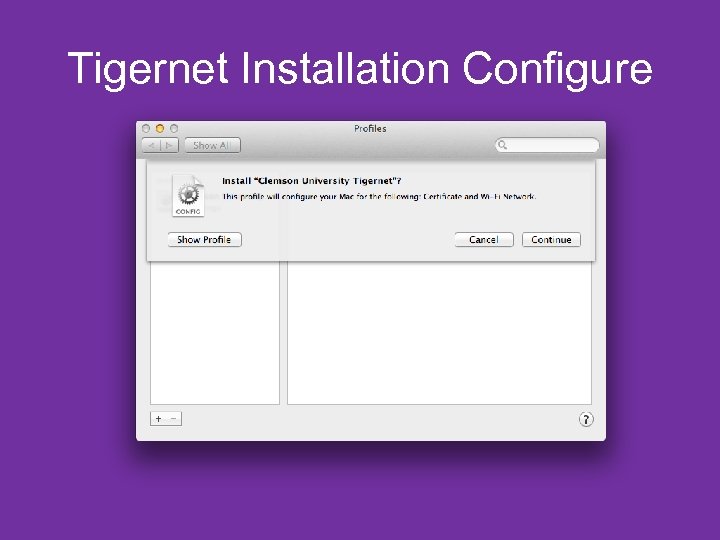Cancel the Tigernet profile installation

(484, 240)
